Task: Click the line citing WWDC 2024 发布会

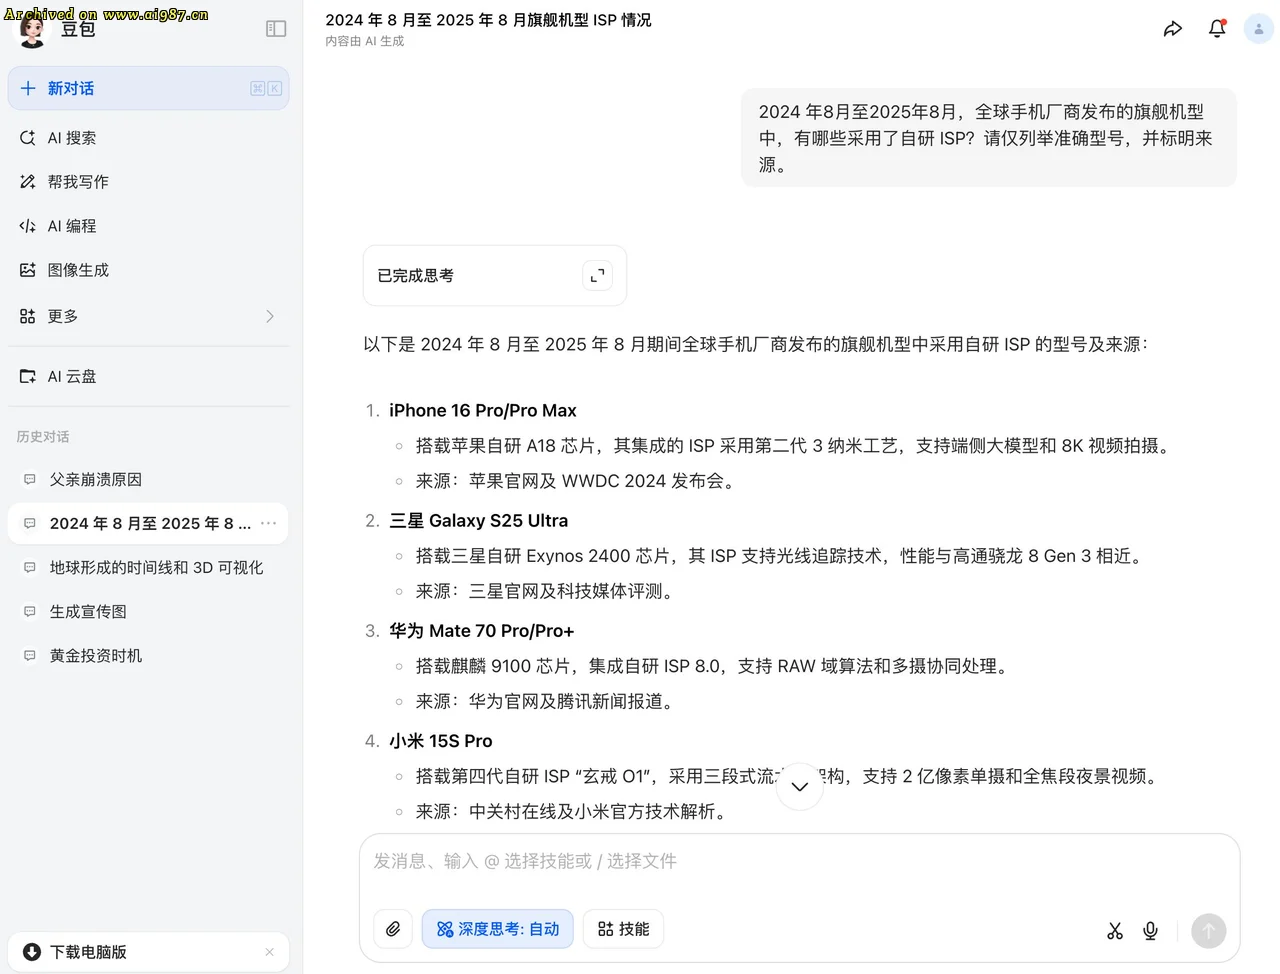Action: tap(578, 481)
